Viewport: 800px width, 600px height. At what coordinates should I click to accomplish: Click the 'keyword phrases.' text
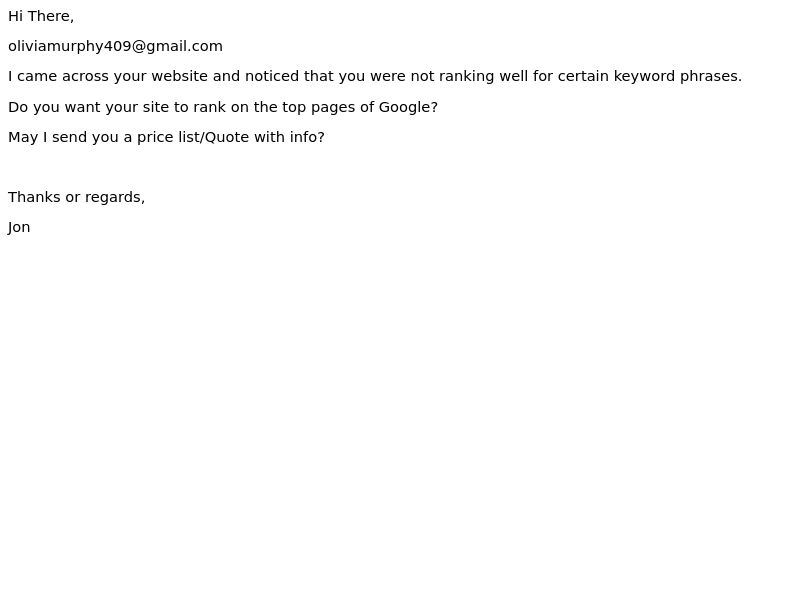(678, 77)
